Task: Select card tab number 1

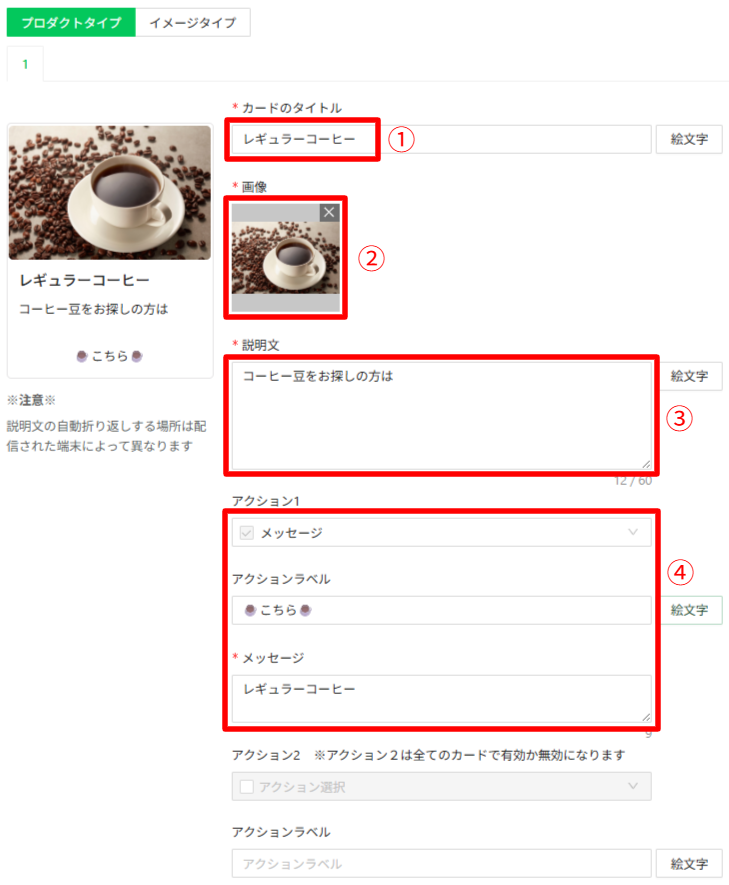Action: point(25,64)
